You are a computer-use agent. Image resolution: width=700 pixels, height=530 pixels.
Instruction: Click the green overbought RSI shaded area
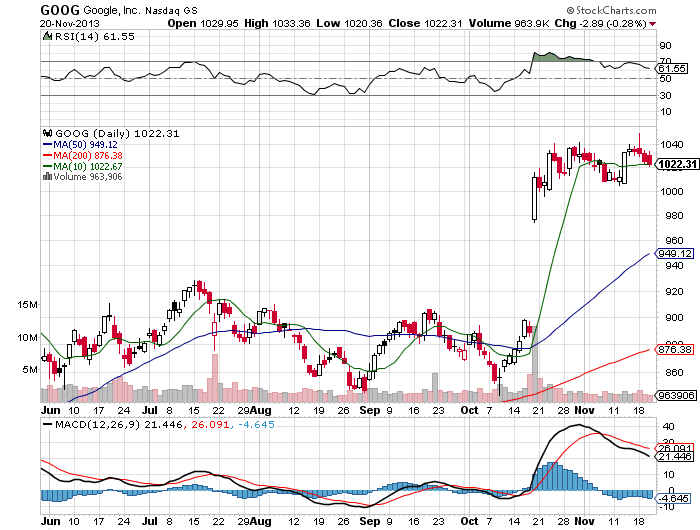point(560,57)
